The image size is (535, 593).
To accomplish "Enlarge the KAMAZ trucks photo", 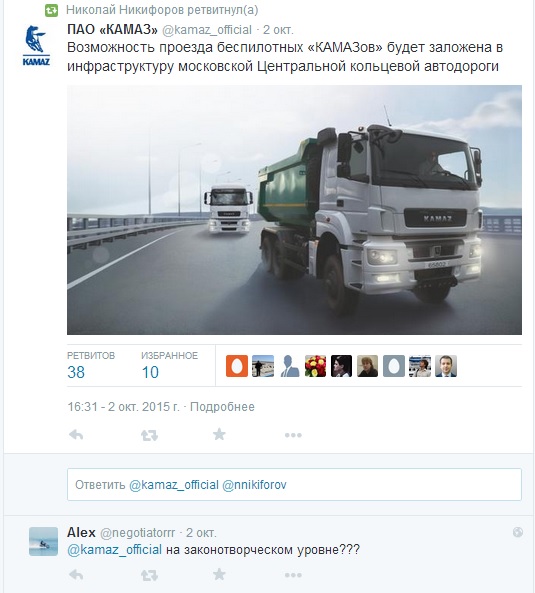I will pos(294,210).
